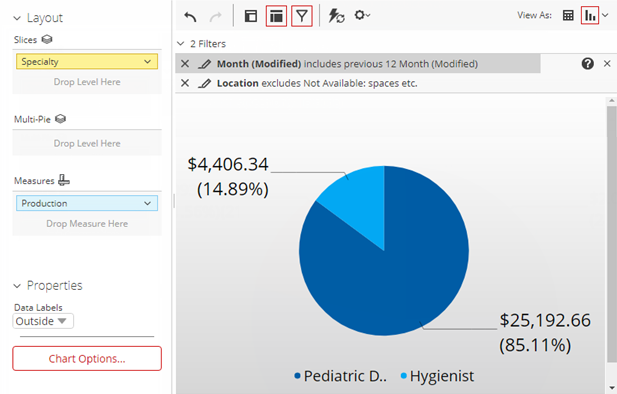Click the Month (Modified) filter text
The height and width of the screenshot is (394, 617).
pyautogui.click(x=347, y=63)
